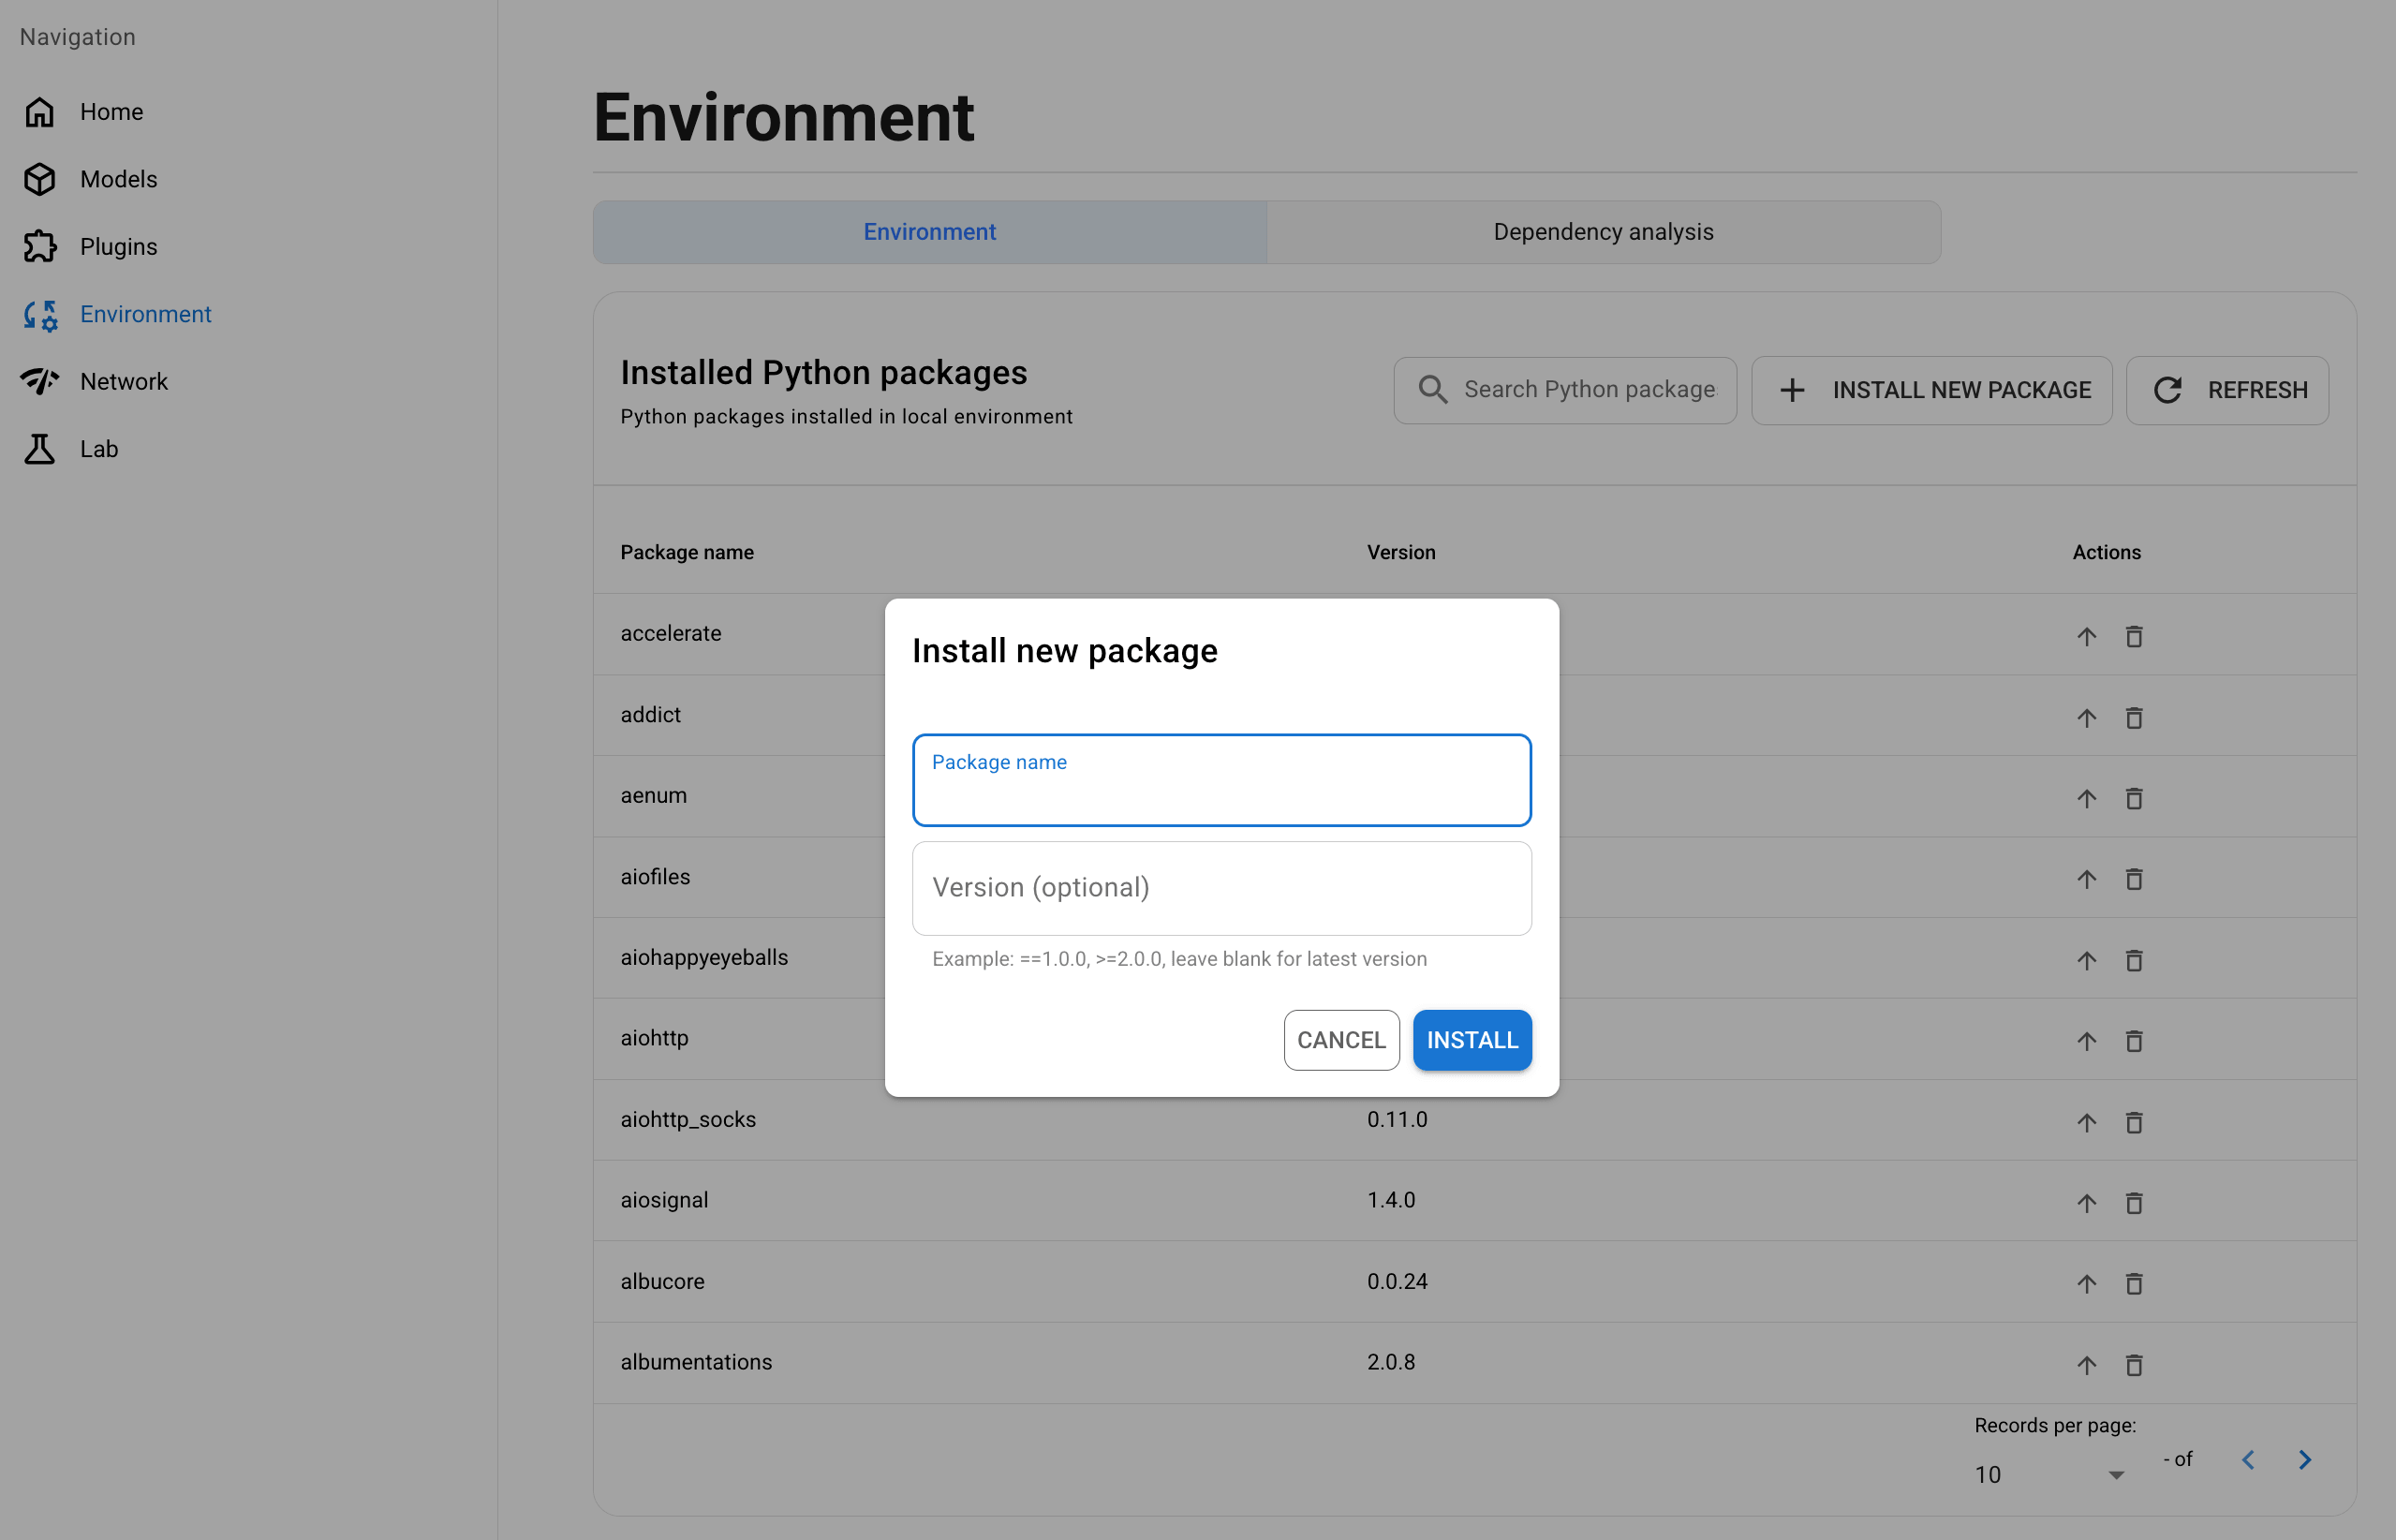Click the circular refresh arrow icon
This screenshot has height=1540, width=2396.
pos(2167,390)
